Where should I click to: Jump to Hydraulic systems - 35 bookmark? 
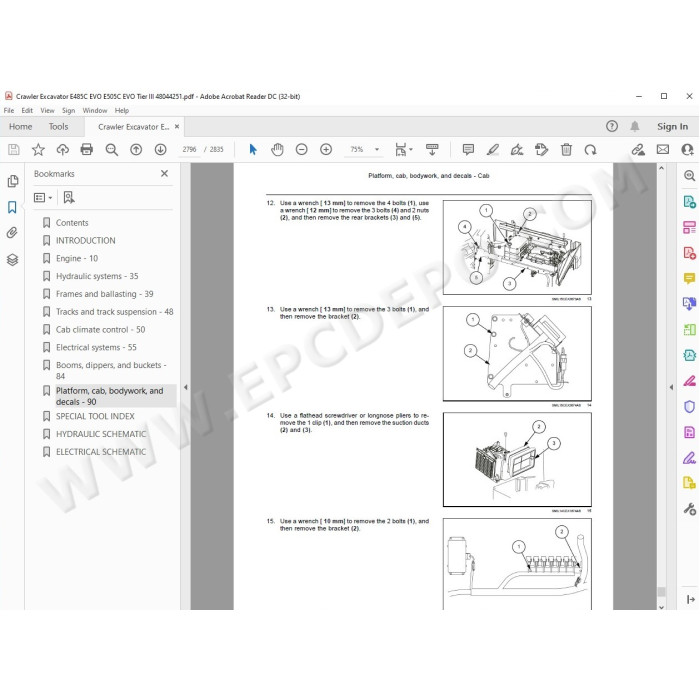(97, 276)
